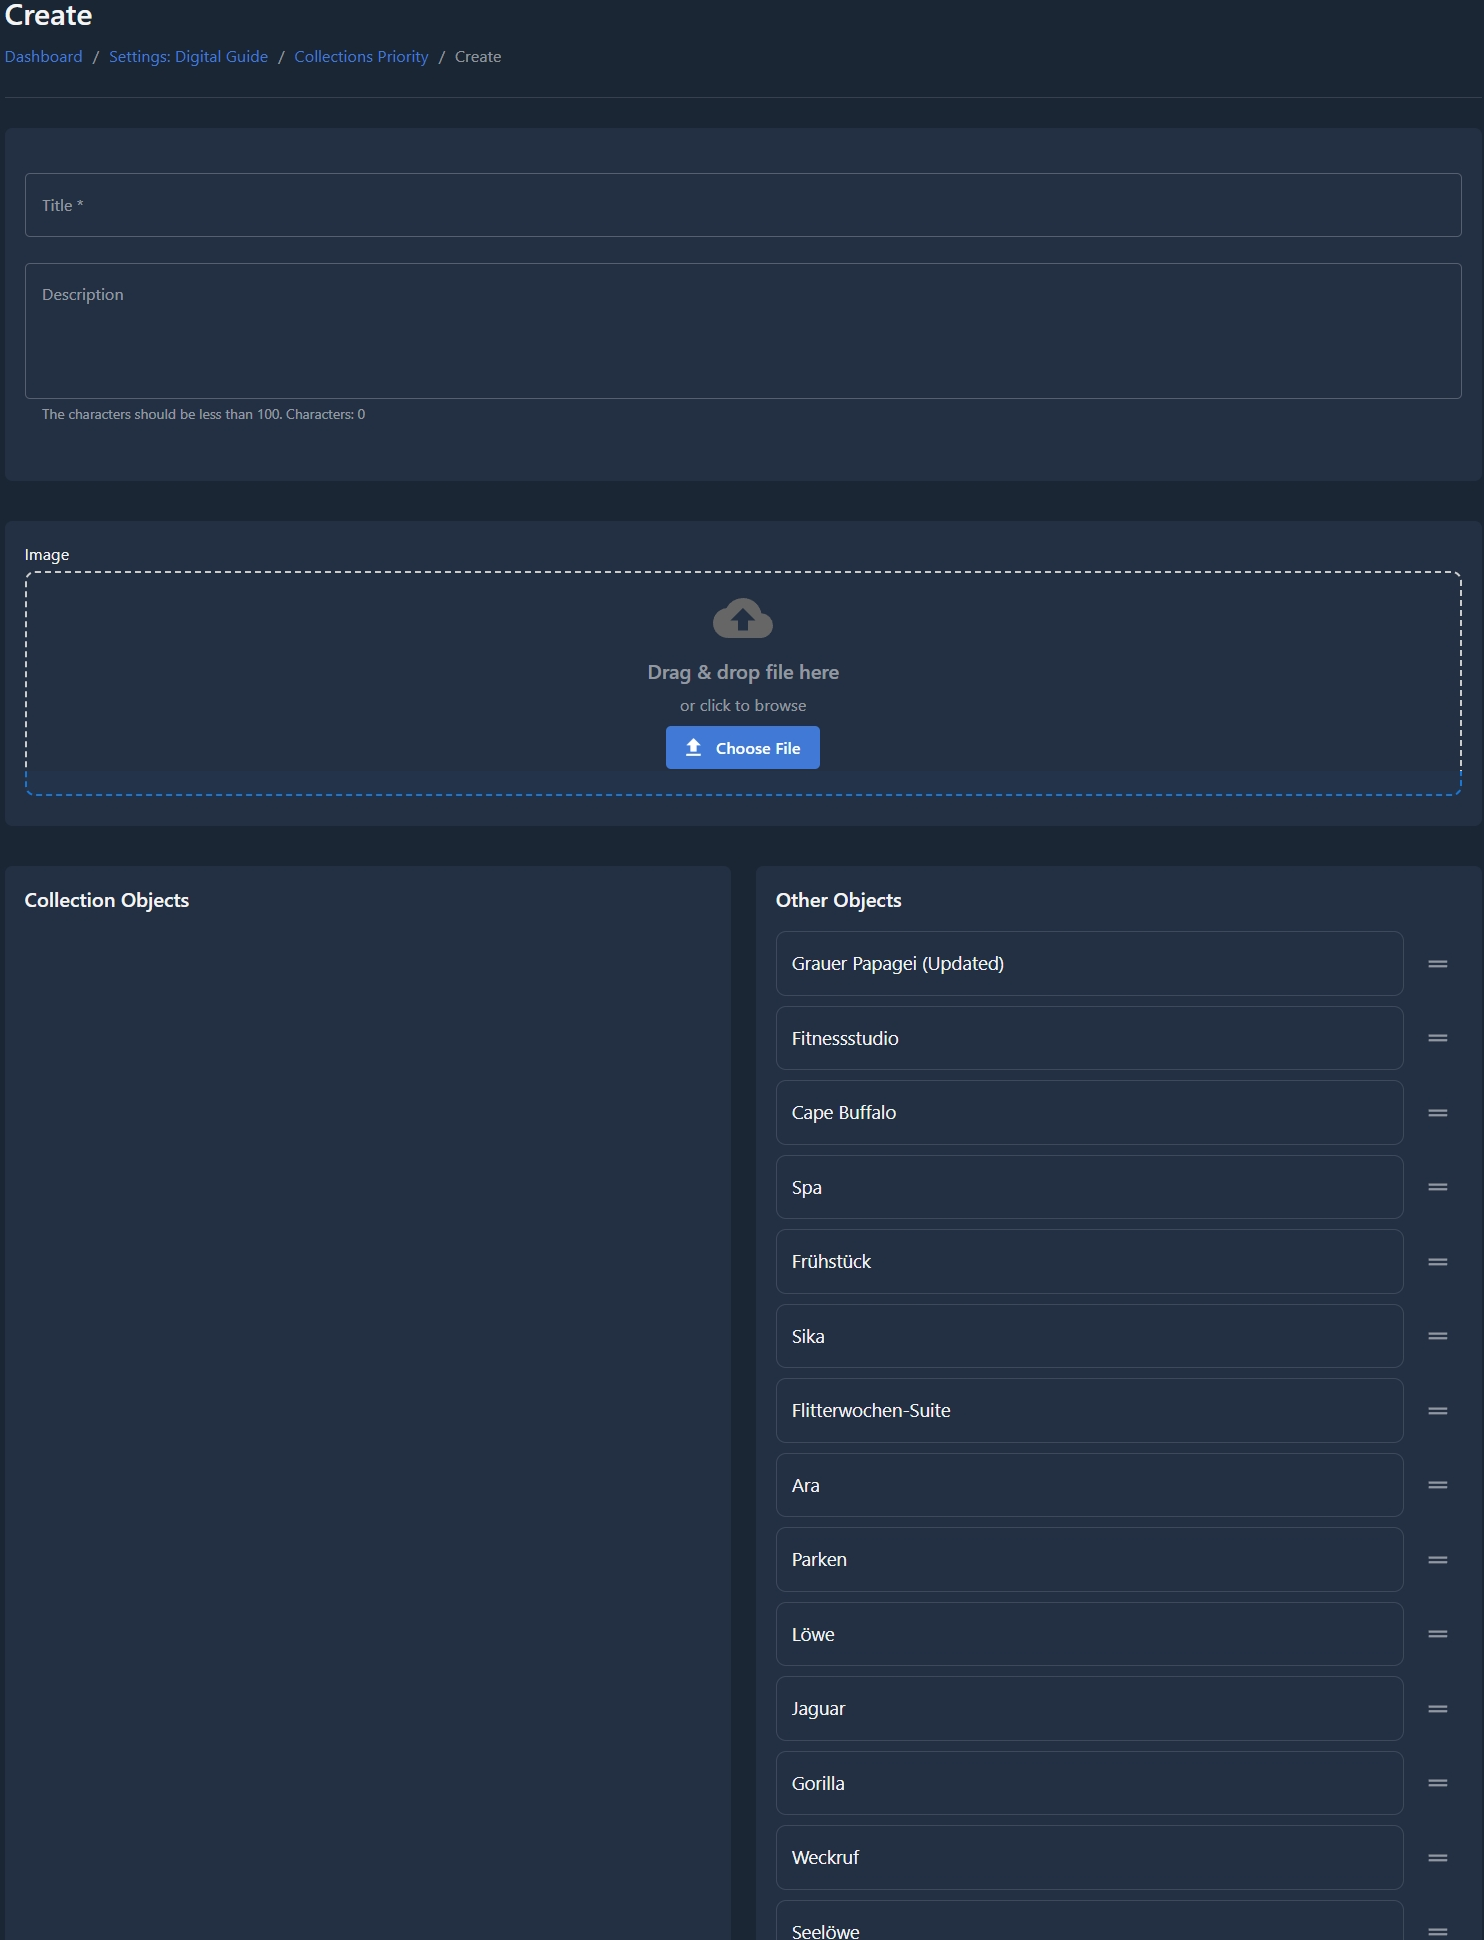Viewport: 1484px width, 1940px height.
Task: Click the cloud upload icon in the image area
Action: tap(742, 619)
